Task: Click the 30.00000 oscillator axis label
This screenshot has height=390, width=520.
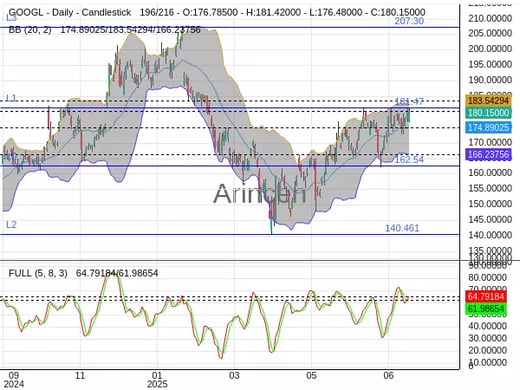Action: (487, 338)
